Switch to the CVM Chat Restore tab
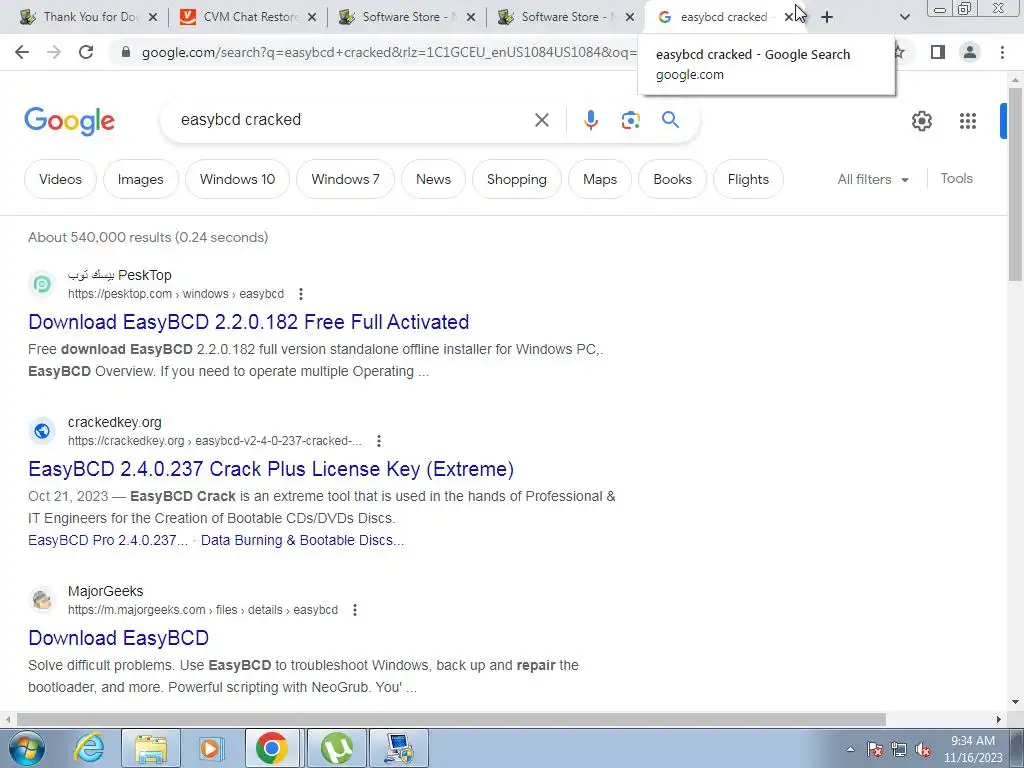Viewport: 1024px width, 768px height. click(x=247, y=17)
